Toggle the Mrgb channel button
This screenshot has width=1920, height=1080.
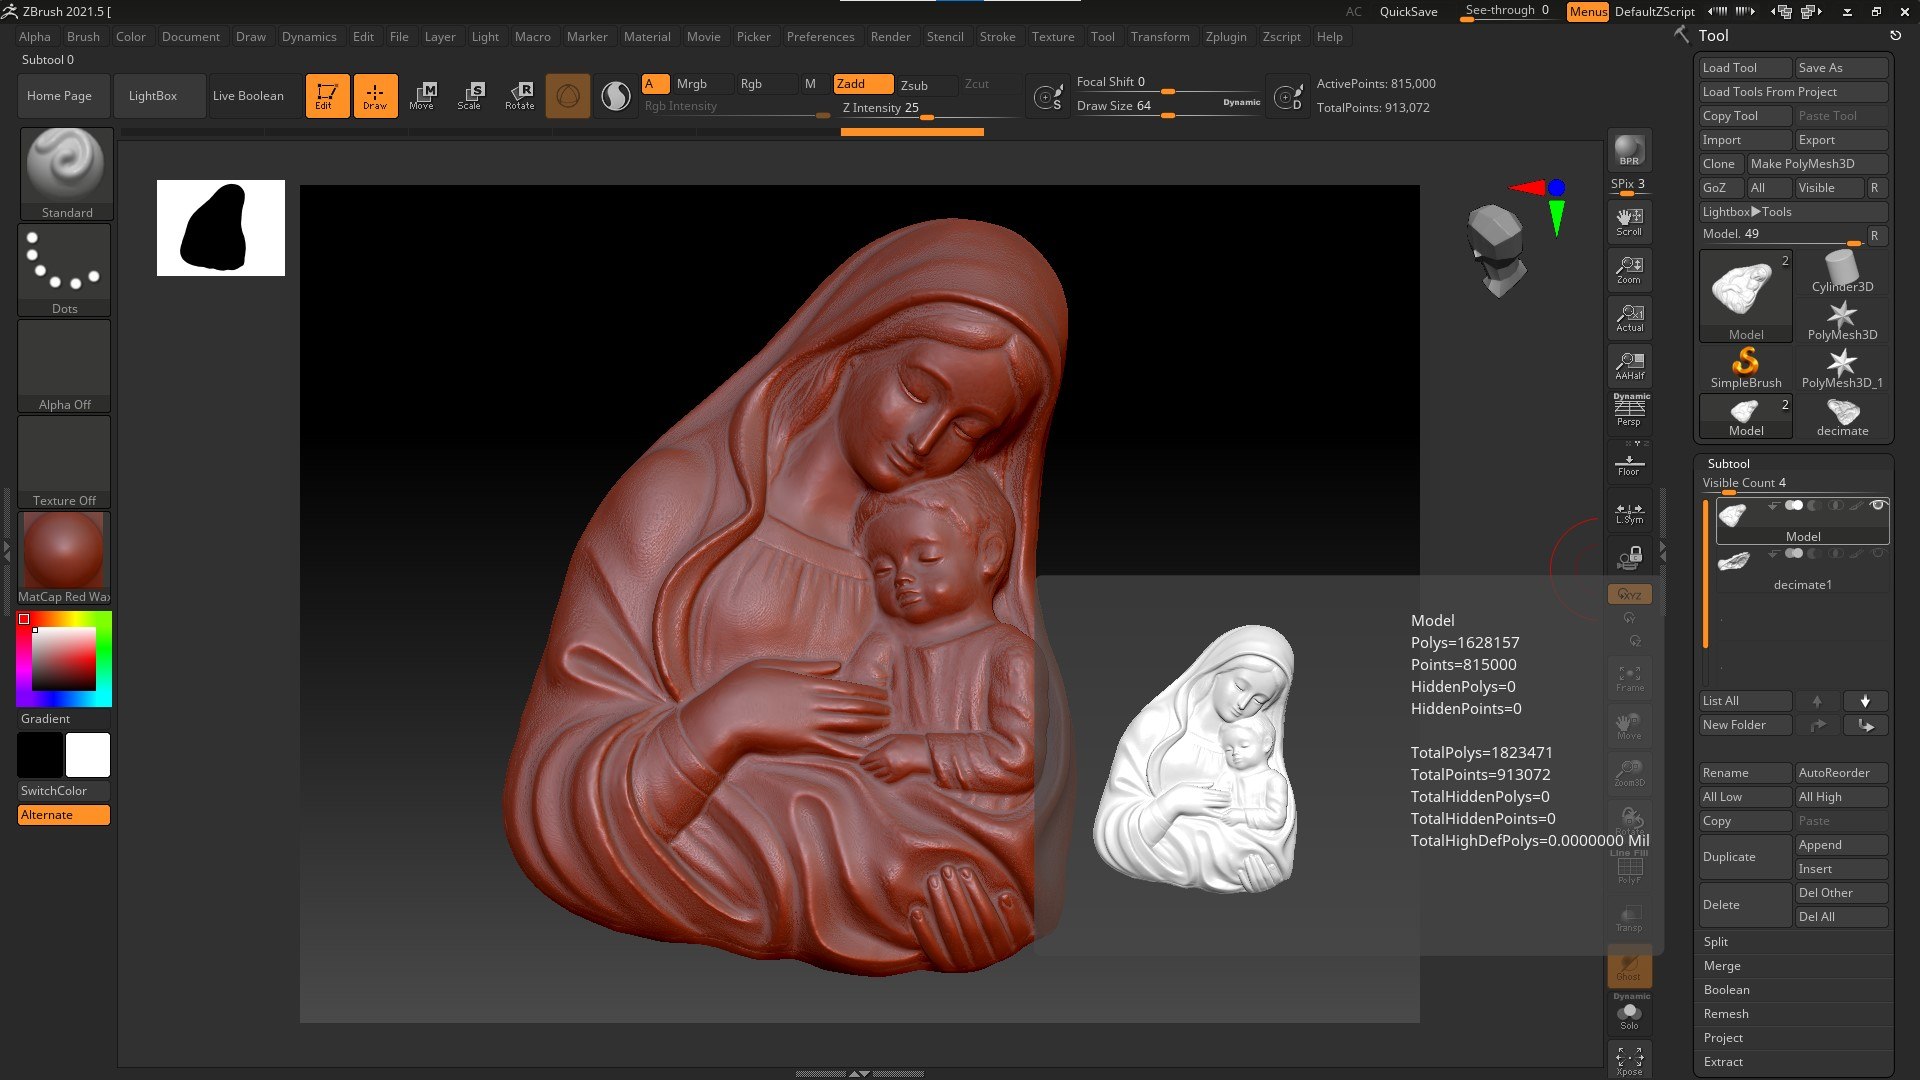pyautogui.click(x=701, y=84)
